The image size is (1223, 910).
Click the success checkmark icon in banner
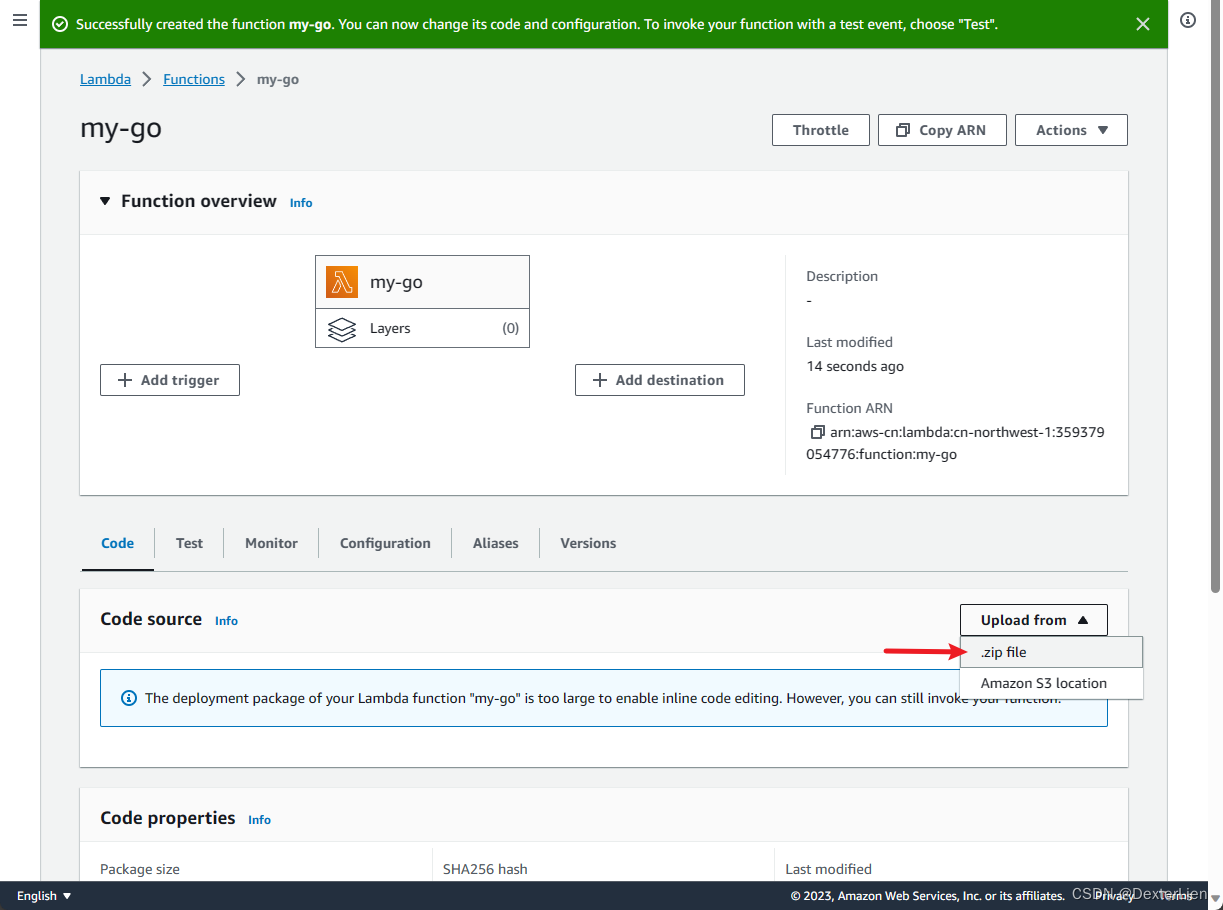tap(61, 24)
